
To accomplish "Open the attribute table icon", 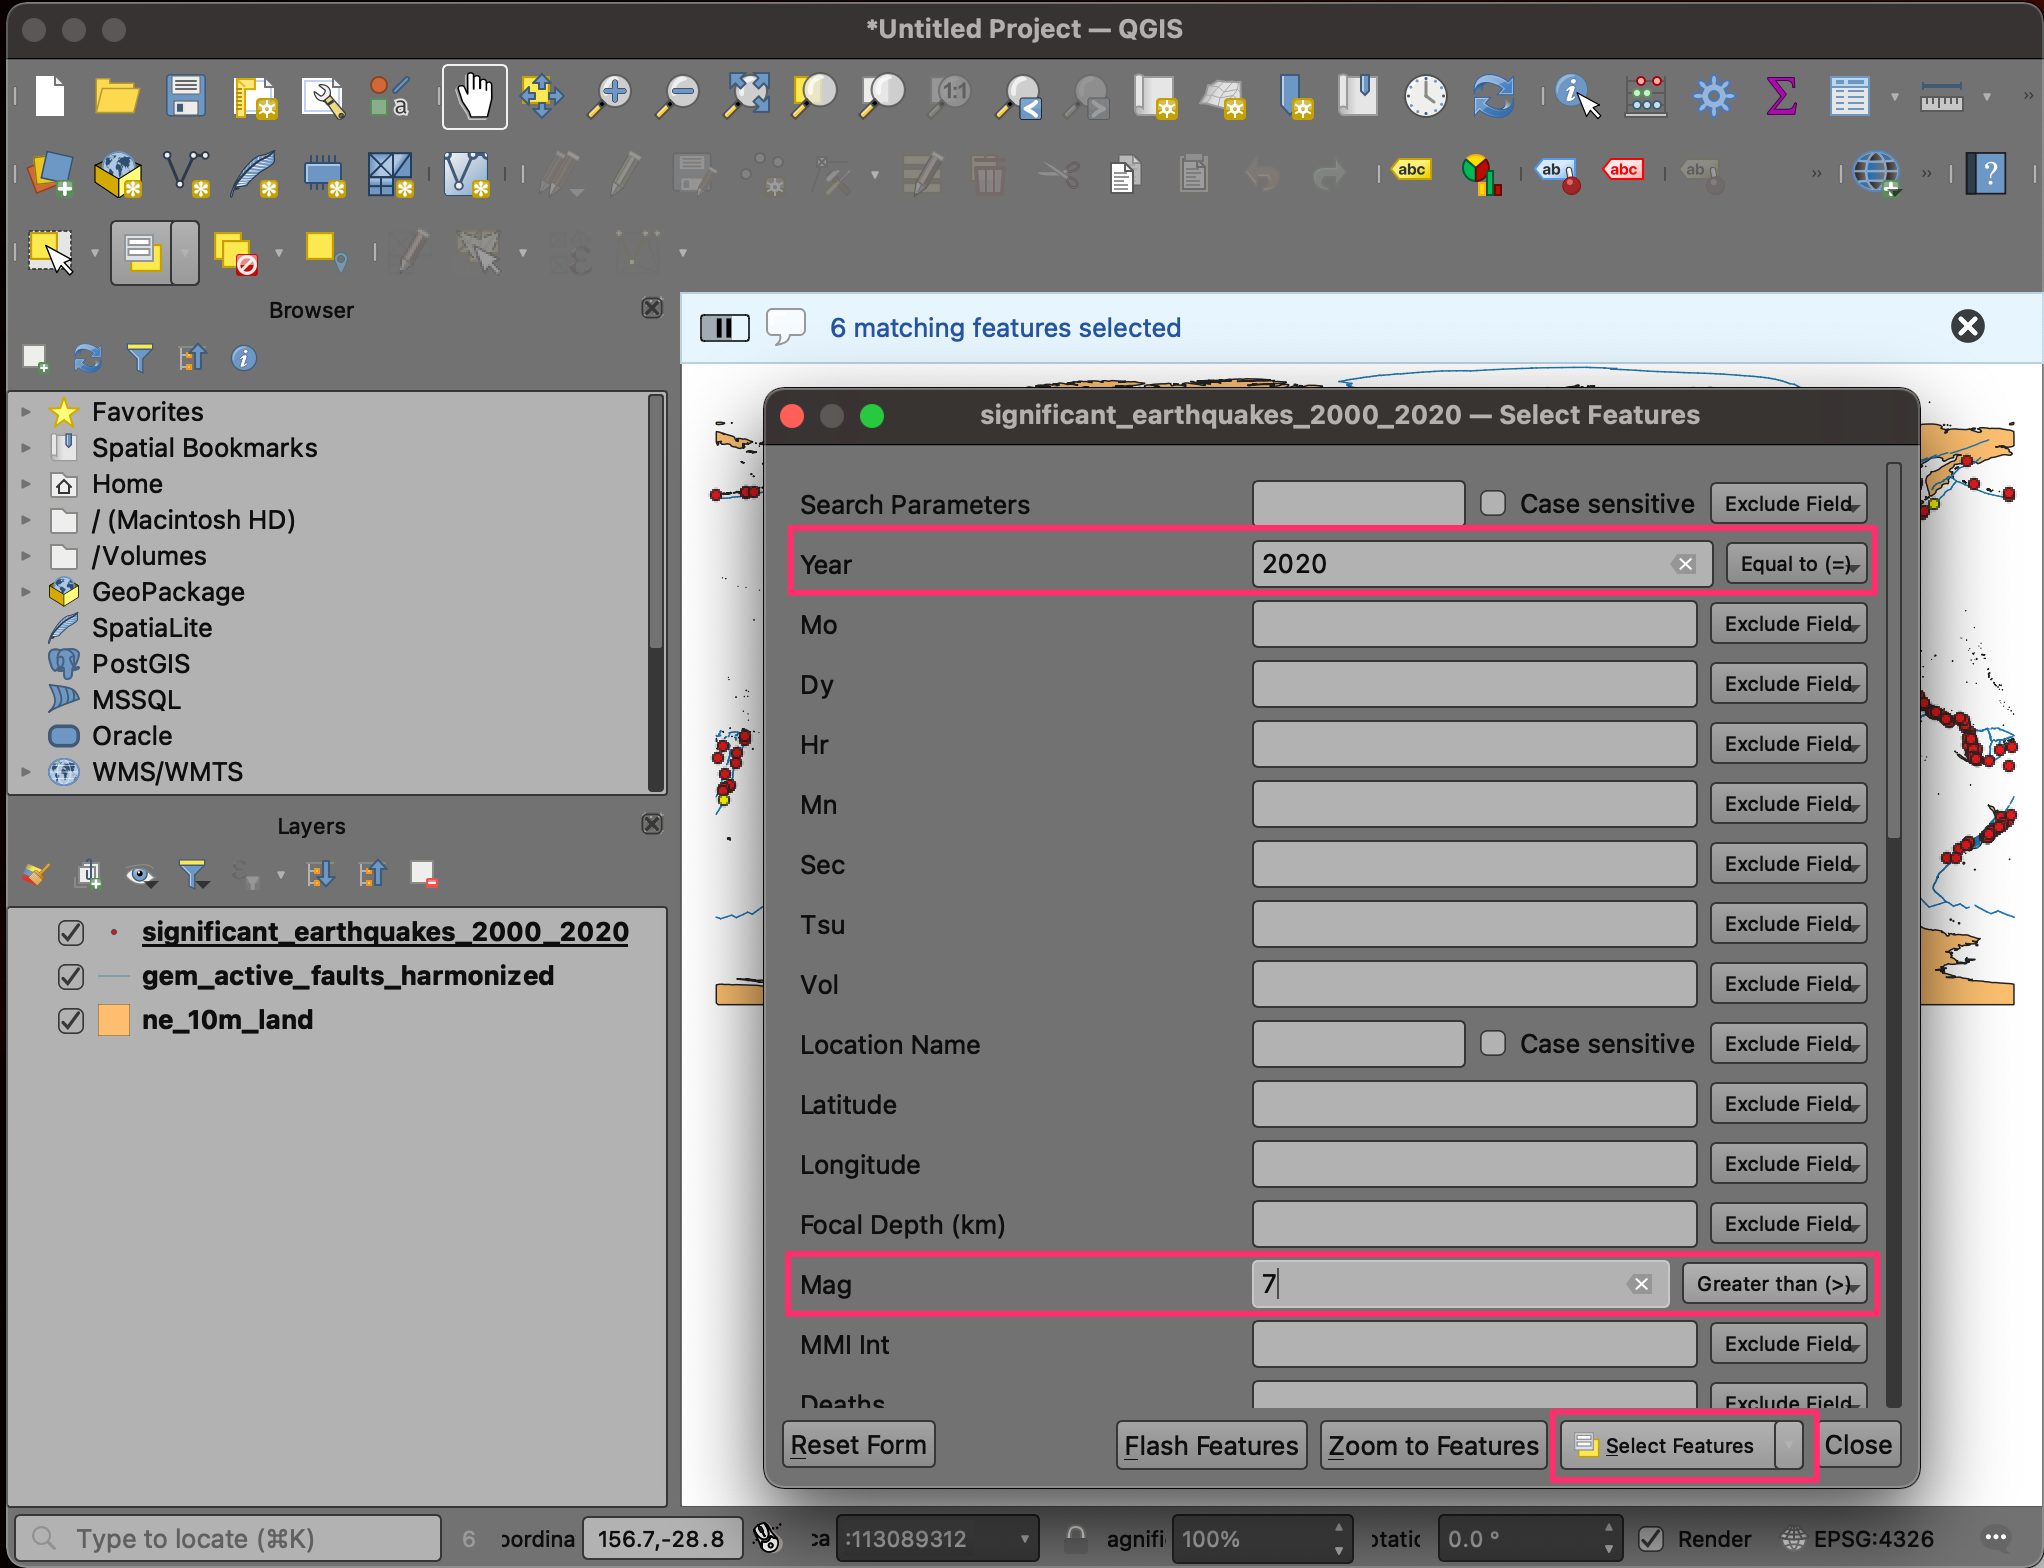I will point(1849,97).
